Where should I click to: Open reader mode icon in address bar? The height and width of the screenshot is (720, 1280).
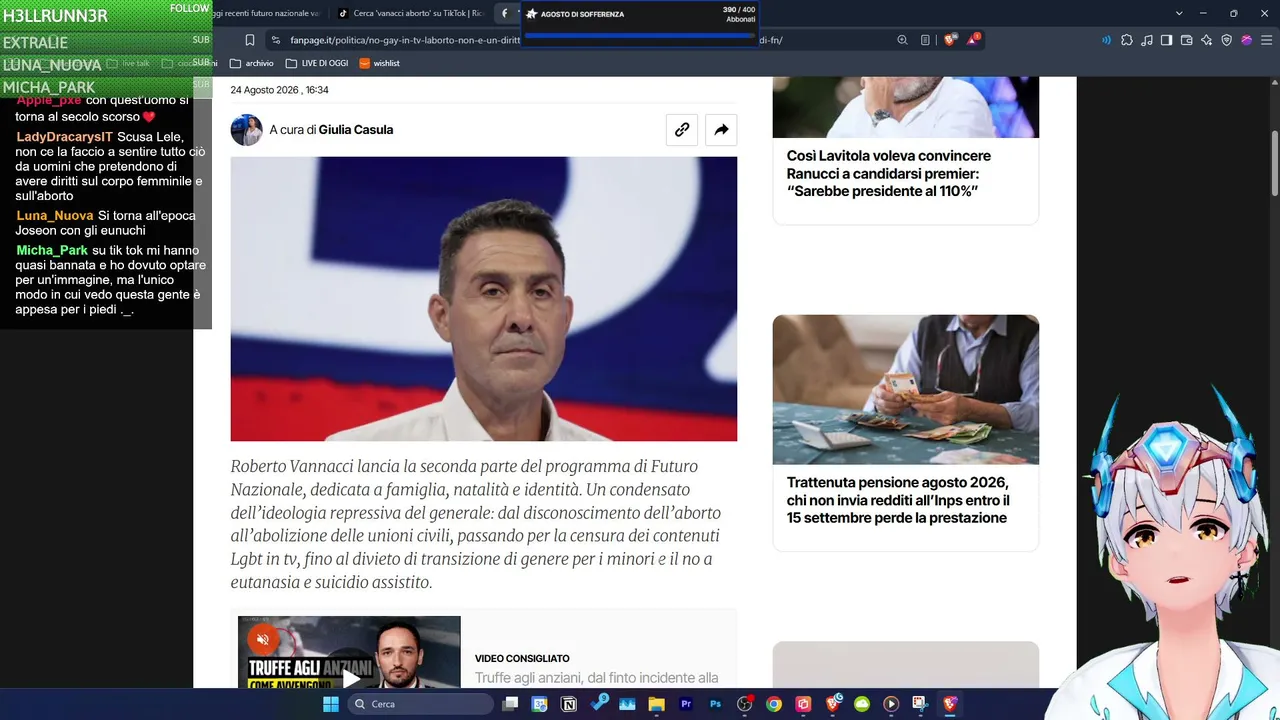[x=925, y=40]
